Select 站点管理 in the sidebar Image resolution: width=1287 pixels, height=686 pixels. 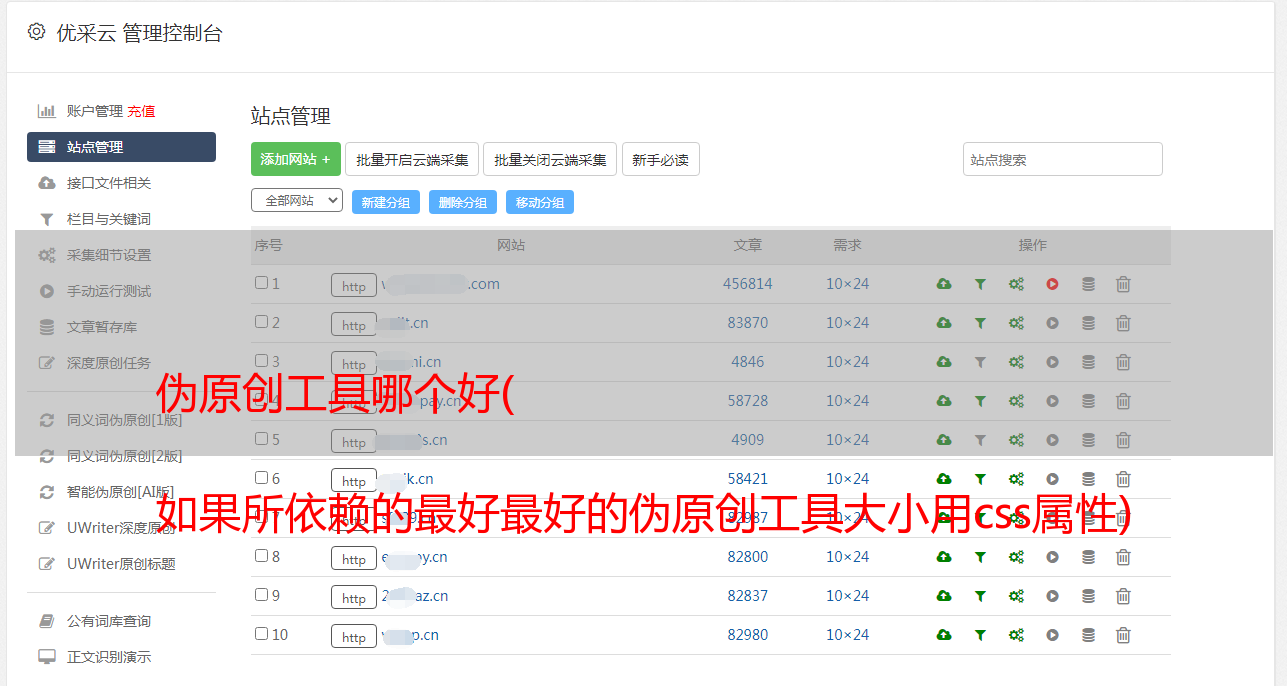121,147
